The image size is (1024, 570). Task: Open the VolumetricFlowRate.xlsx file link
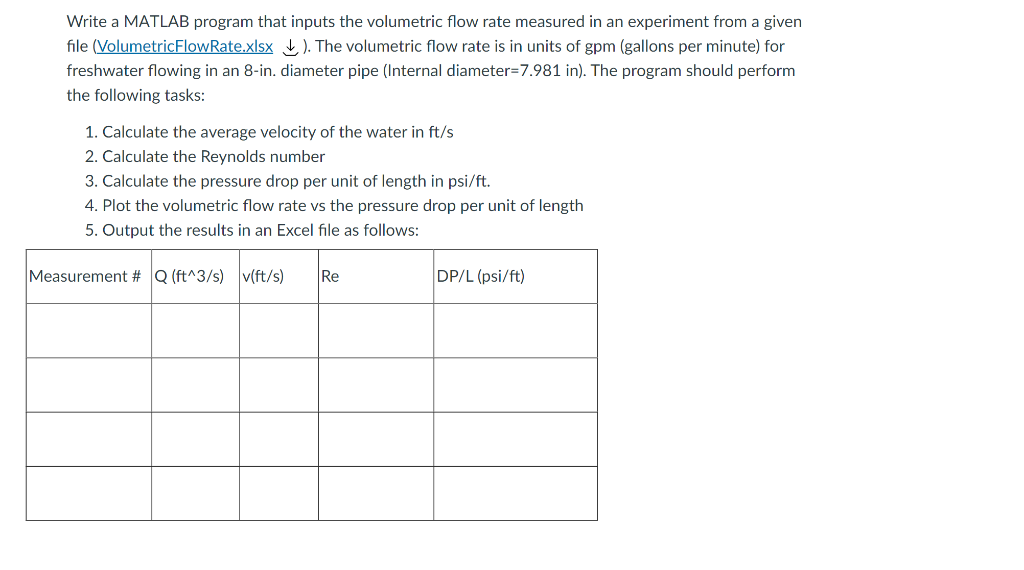coord(185,46)
